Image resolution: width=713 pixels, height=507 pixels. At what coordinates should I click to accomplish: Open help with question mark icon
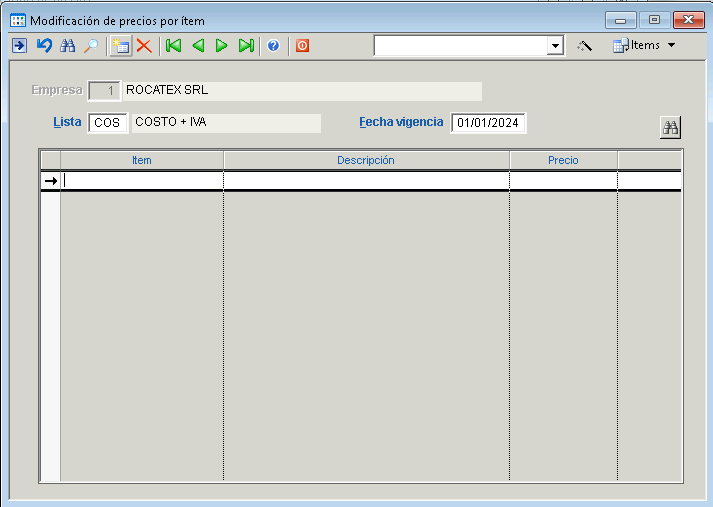tap(273, 46)
